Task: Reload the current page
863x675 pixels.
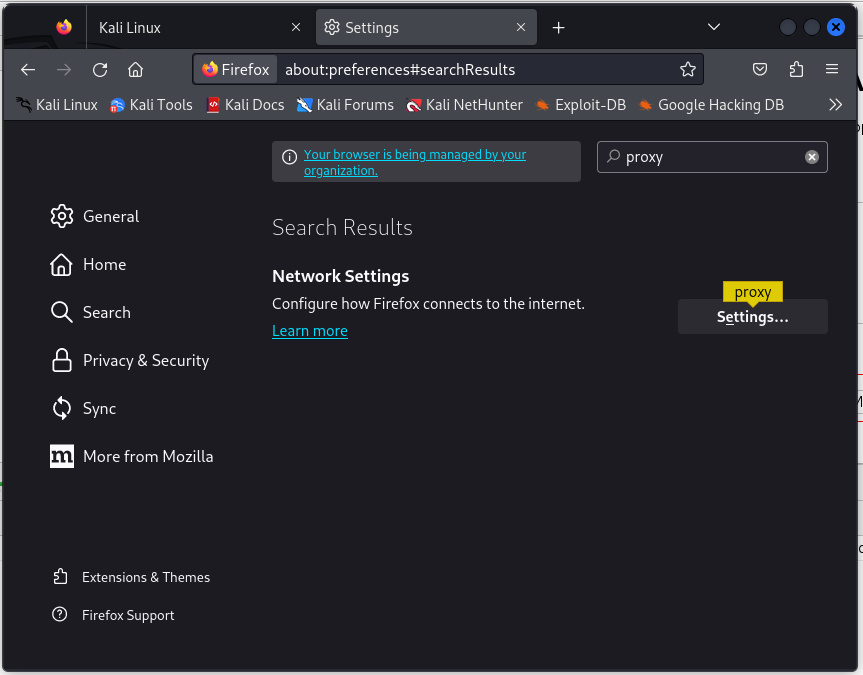Action: pos(100,70)
